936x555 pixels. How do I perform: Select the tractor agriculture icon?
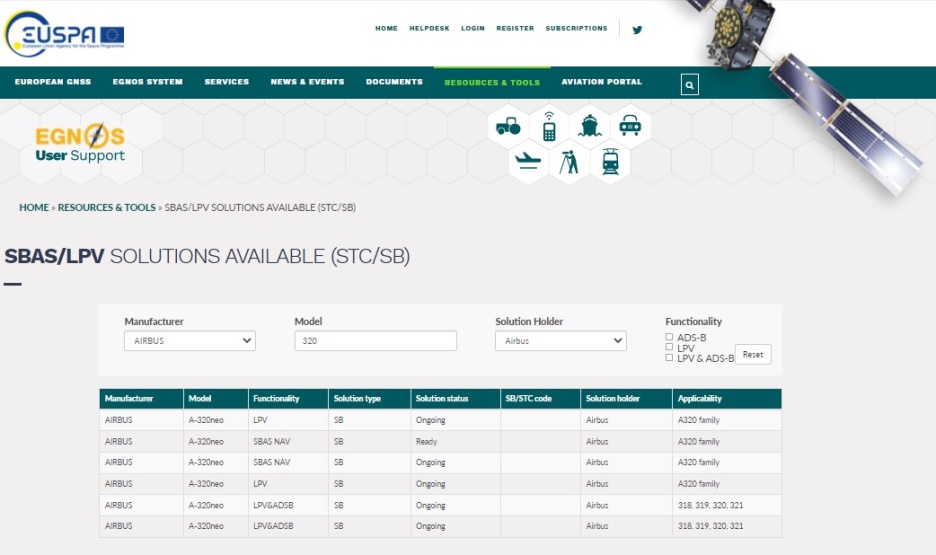508,126
